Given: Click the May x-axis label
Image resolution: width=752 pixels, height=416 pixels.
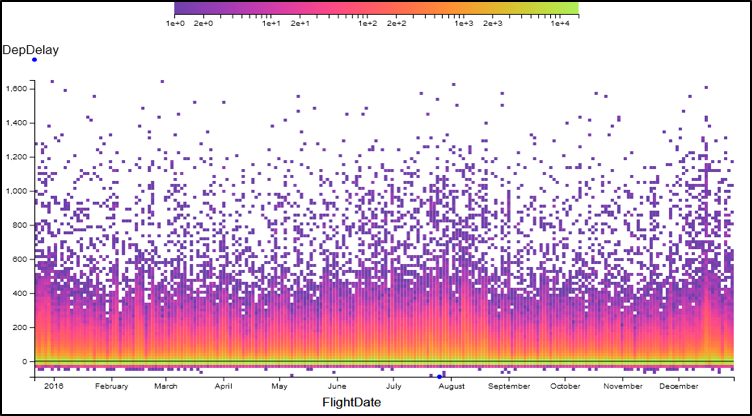Looking at the screenshot, I should coord(279,386).
